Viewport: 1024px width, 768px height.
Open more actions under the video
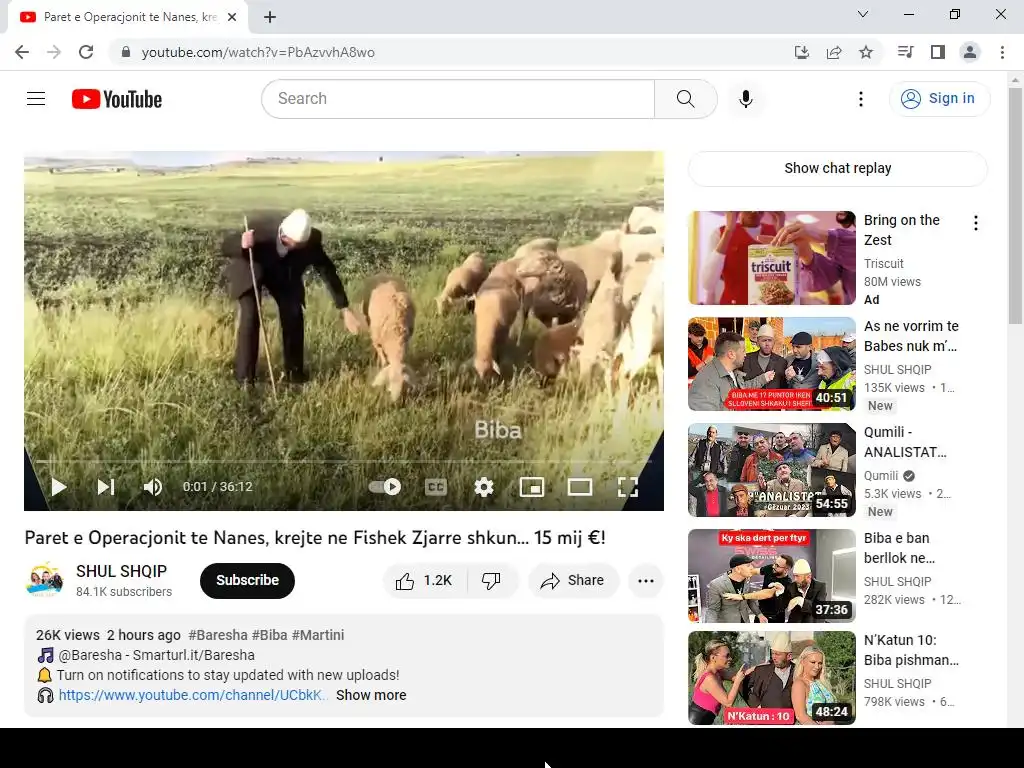(x=646, y=581)
